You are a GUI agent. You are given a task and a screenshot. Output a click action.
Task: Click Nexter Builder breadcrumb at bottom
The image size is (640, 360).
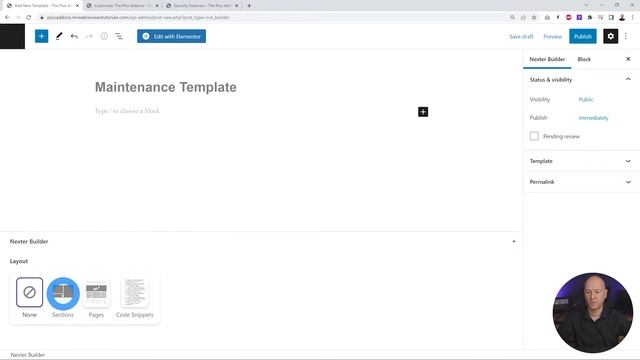point(28,355)
